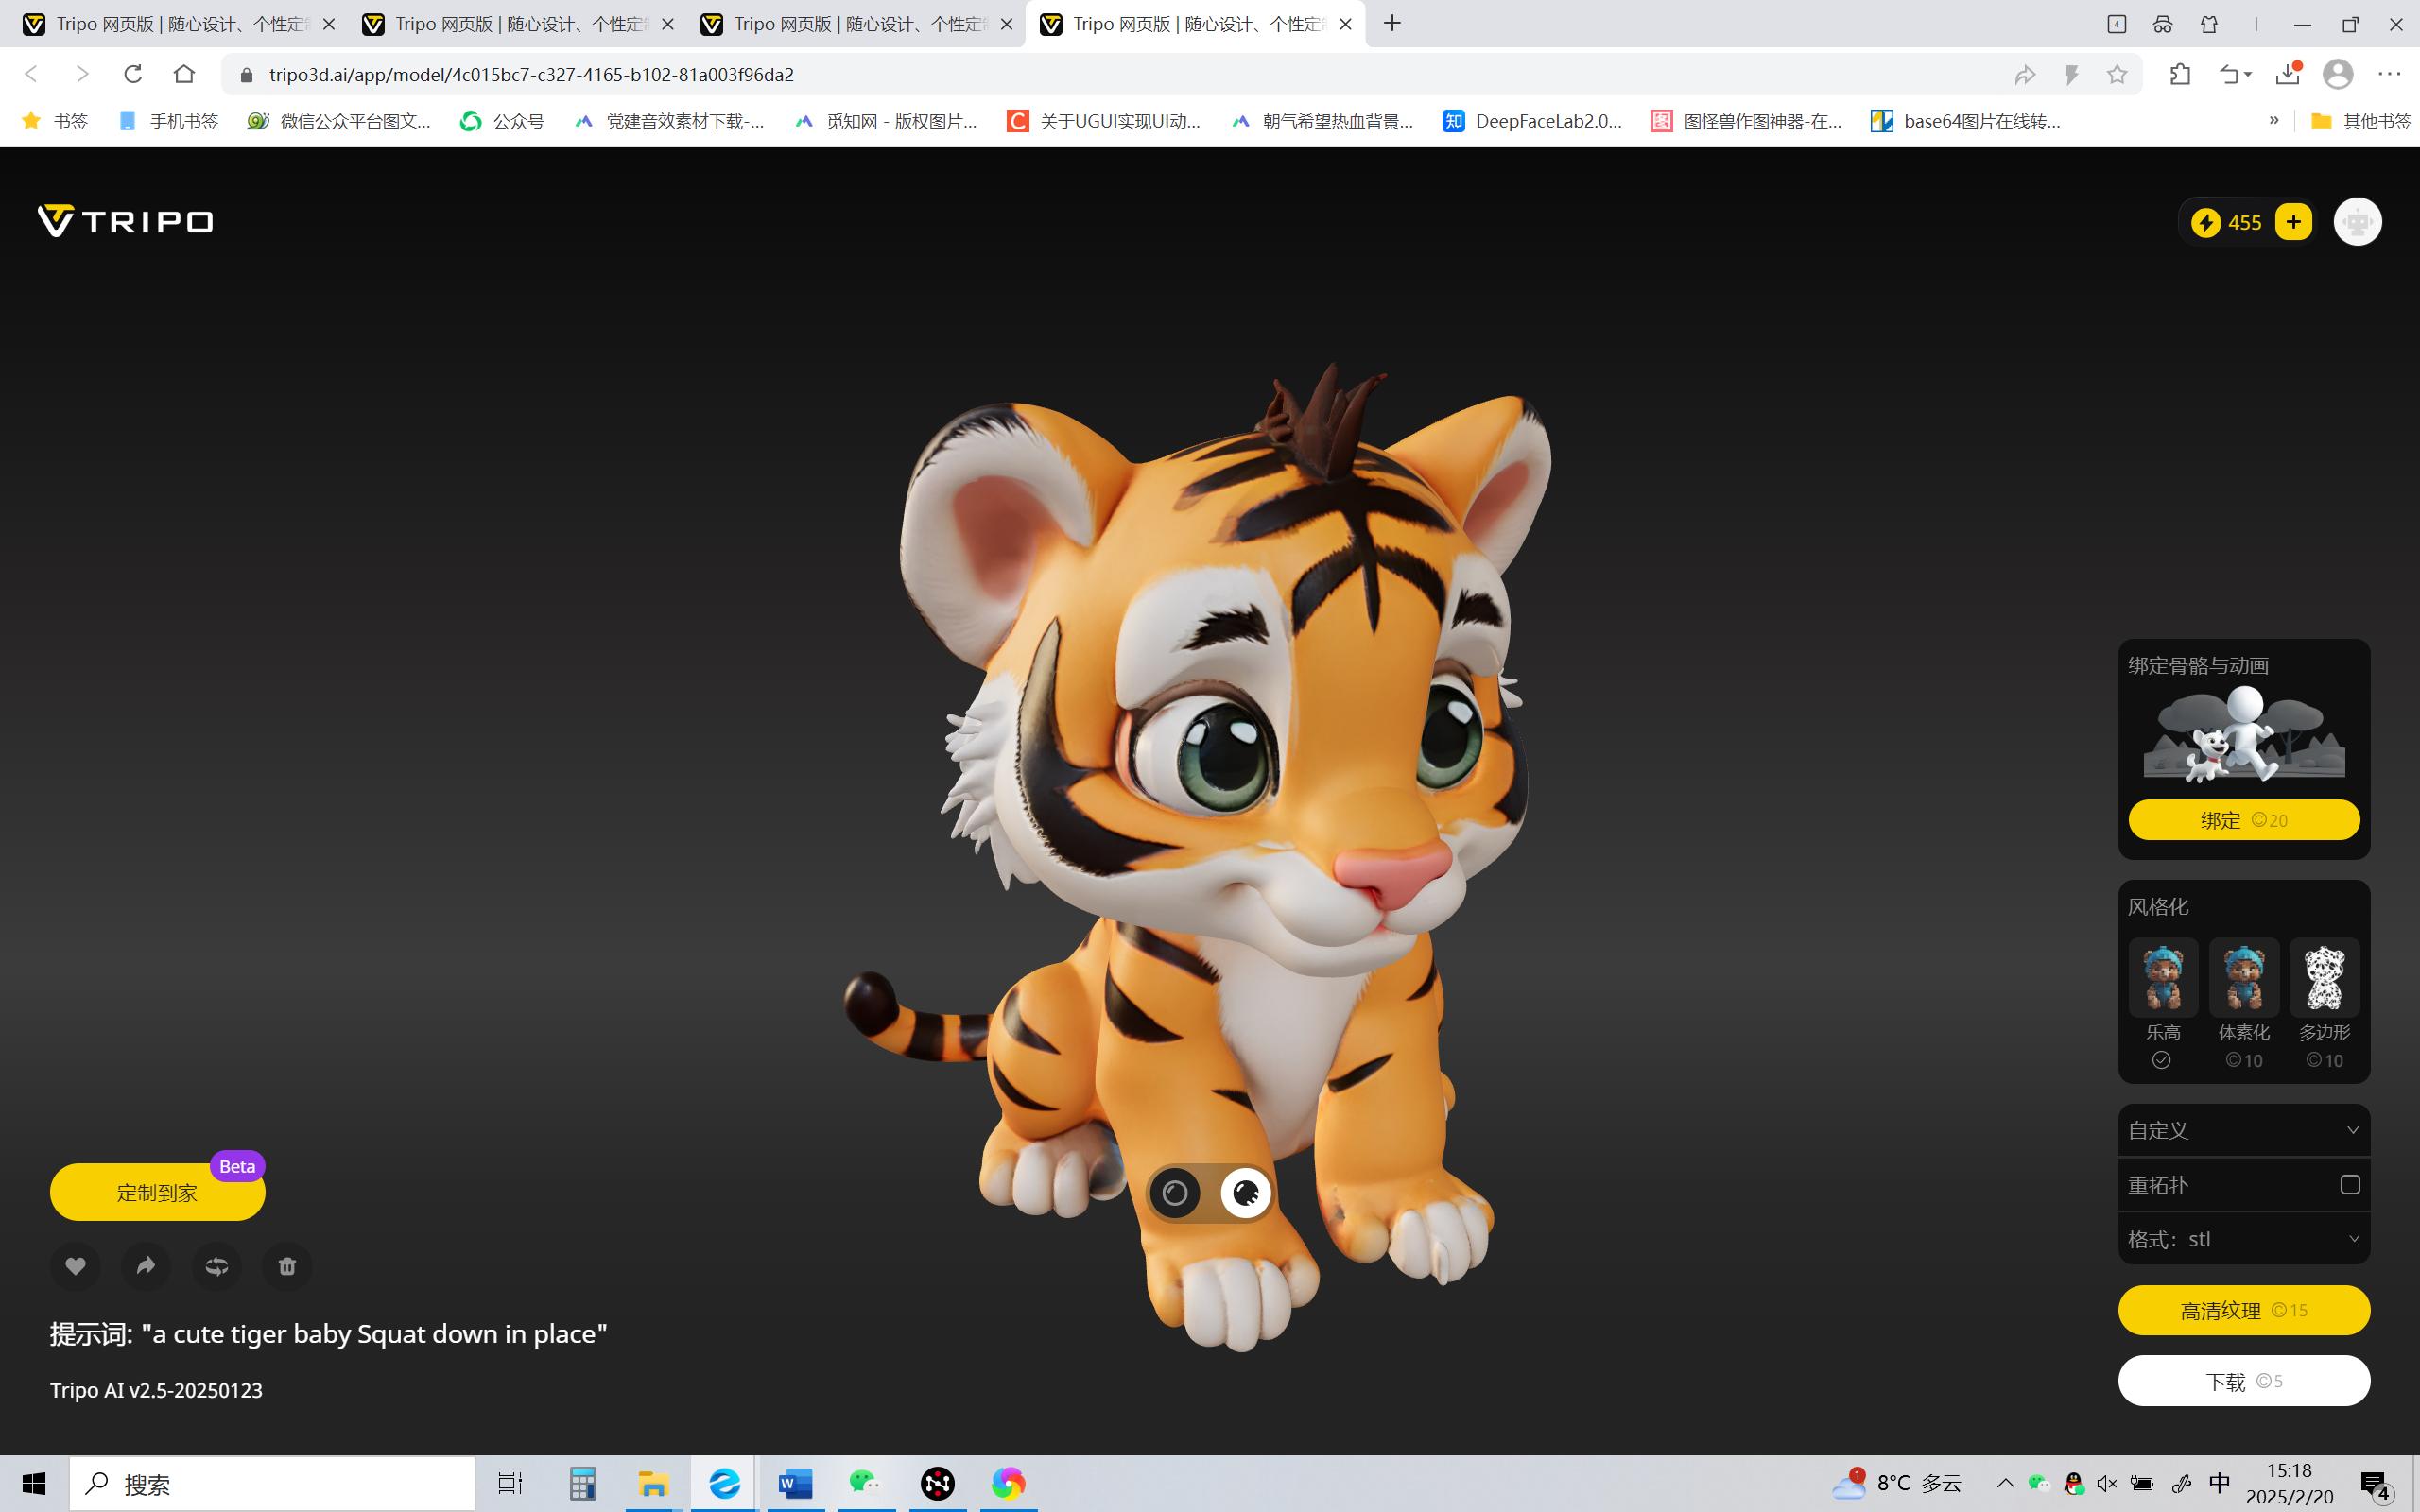Viewport: 2420px width, 1512px height.
Task: Open the 微信公众平台图文 bookmark
Action: pyautogui.click(x=339, y=121)
